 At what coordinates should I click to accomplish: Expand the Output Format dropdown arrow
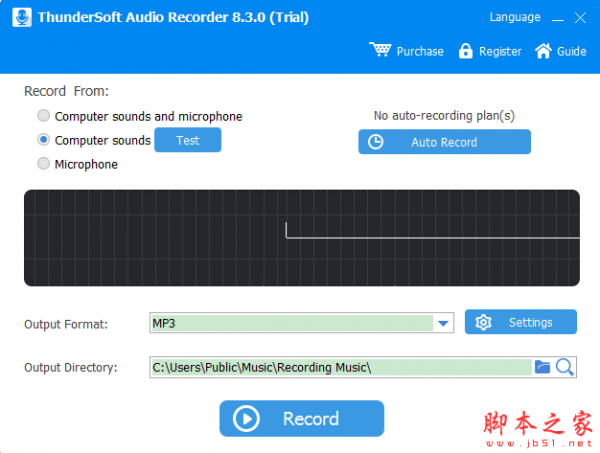pos(443,323)
